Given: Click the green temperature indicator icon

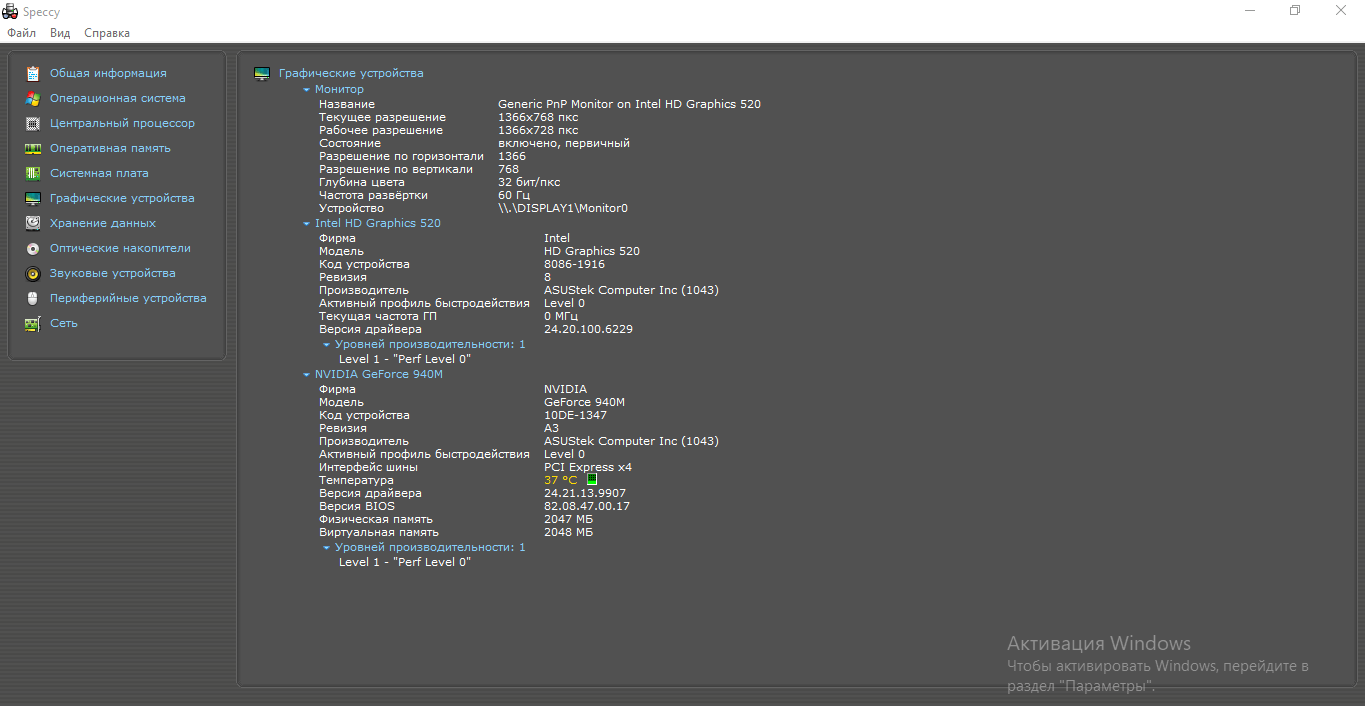Looking at the screenshot, I should pyautogui.click(x=591, y=480).
